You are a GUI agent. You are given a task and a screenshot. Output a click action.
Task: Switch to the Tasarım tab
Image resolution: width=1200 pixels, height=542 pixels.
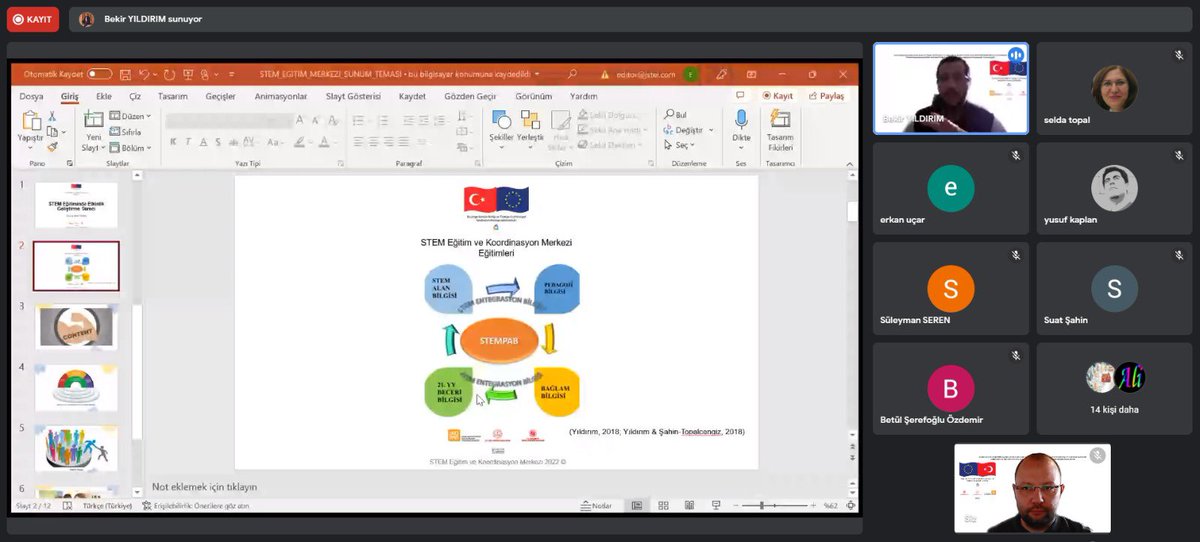(172, 96)
